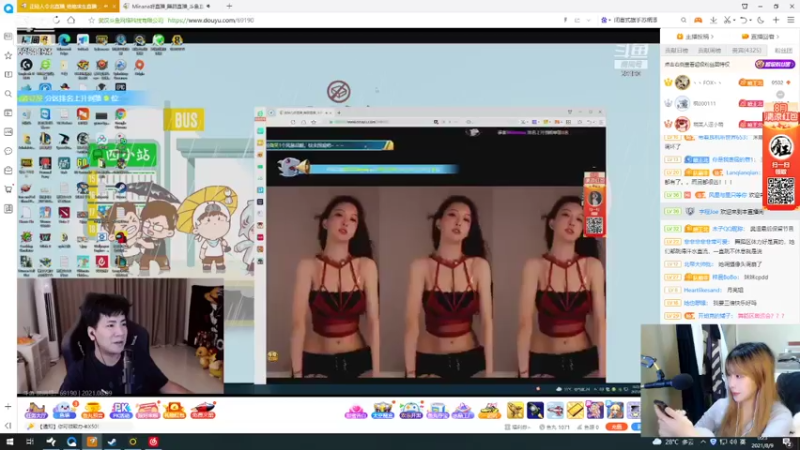Viewport: 800px width, 450px height.
Task: Open the game controller toolbar icon
Action: tap(698, 20)
